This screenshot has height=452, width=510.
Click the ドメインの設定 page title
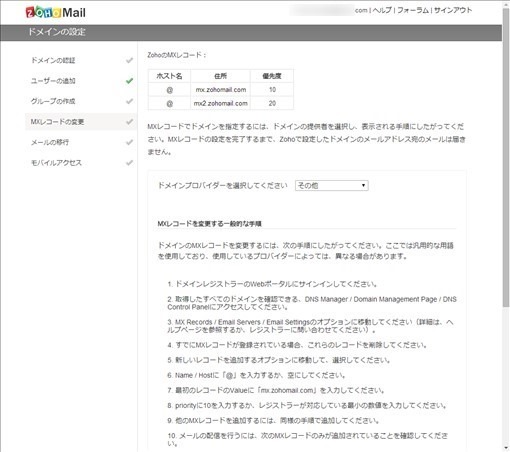tap(57, 32)
